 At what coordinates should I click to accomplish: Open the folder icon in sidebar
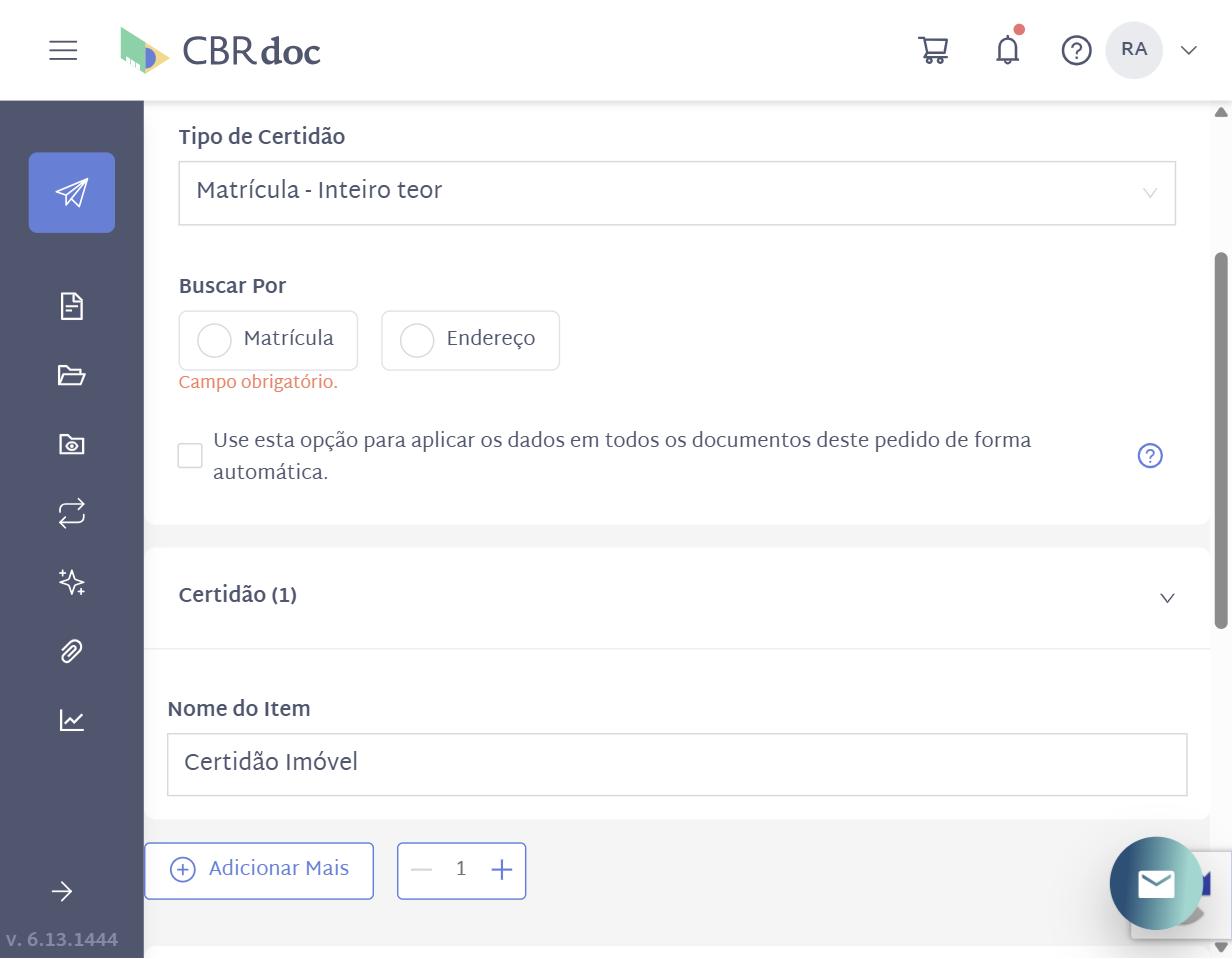point(72,375)
